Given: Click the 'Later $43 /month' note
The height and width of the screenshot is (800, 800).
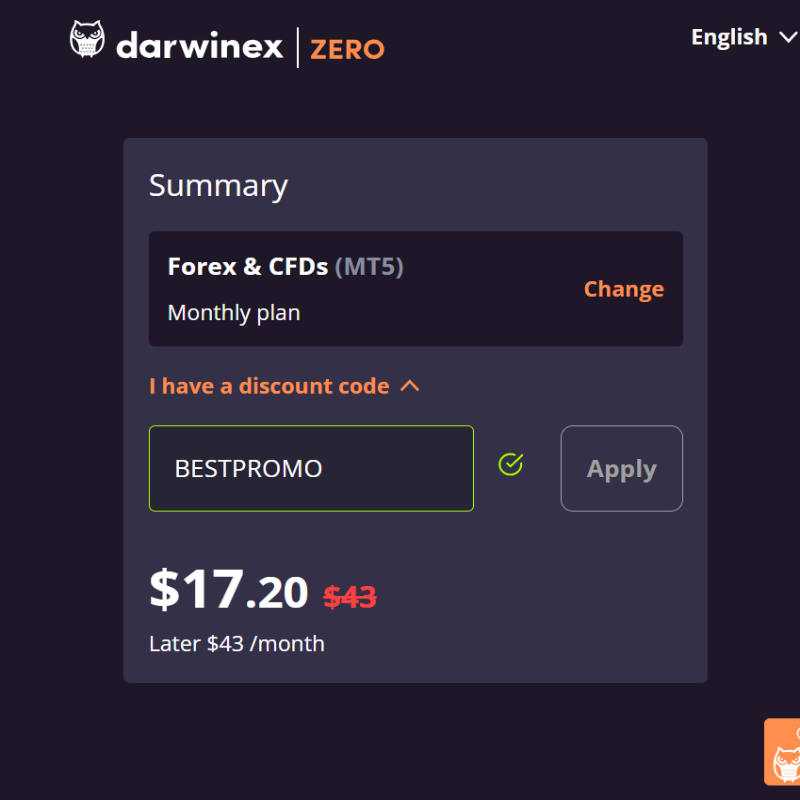Looking at the screenshot, I should coord(237,644).
